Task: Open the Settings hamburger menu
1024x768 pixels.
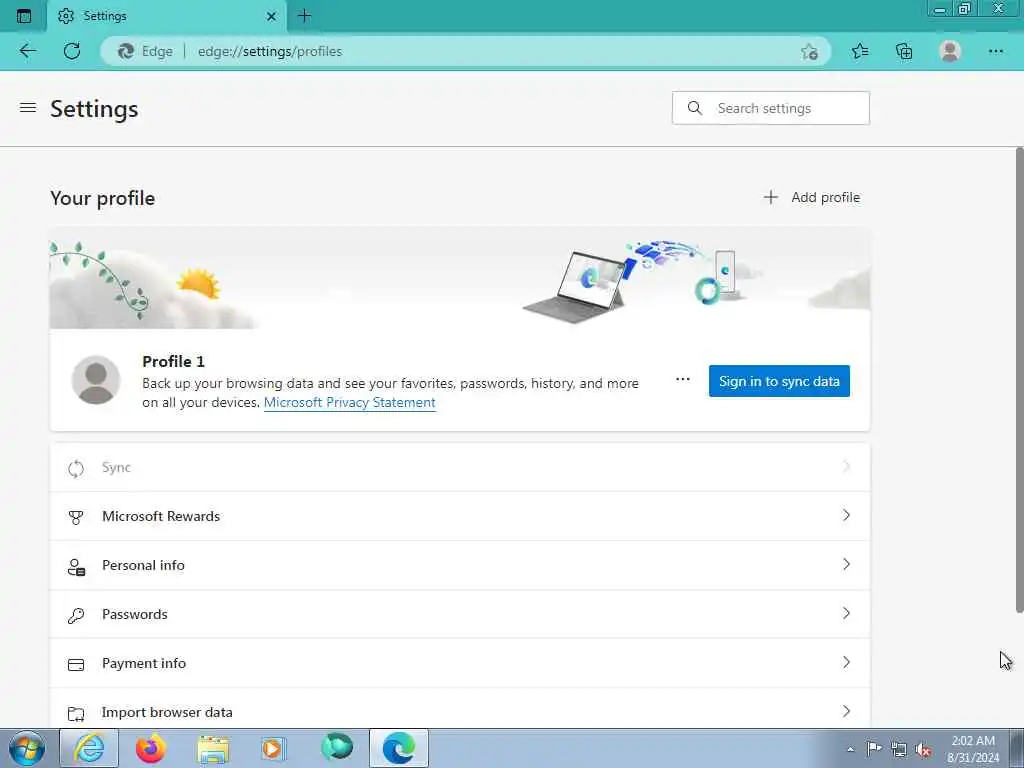Action: click(x=28, y=108)
